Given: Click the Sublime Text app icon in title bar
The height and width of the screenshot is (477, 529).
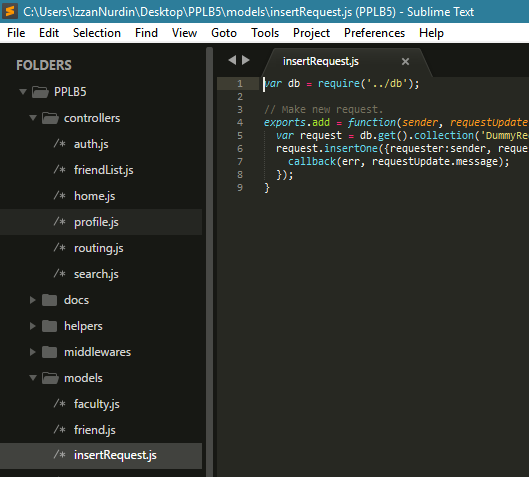Looking at the screenshot, I should [x=10, y=11].
